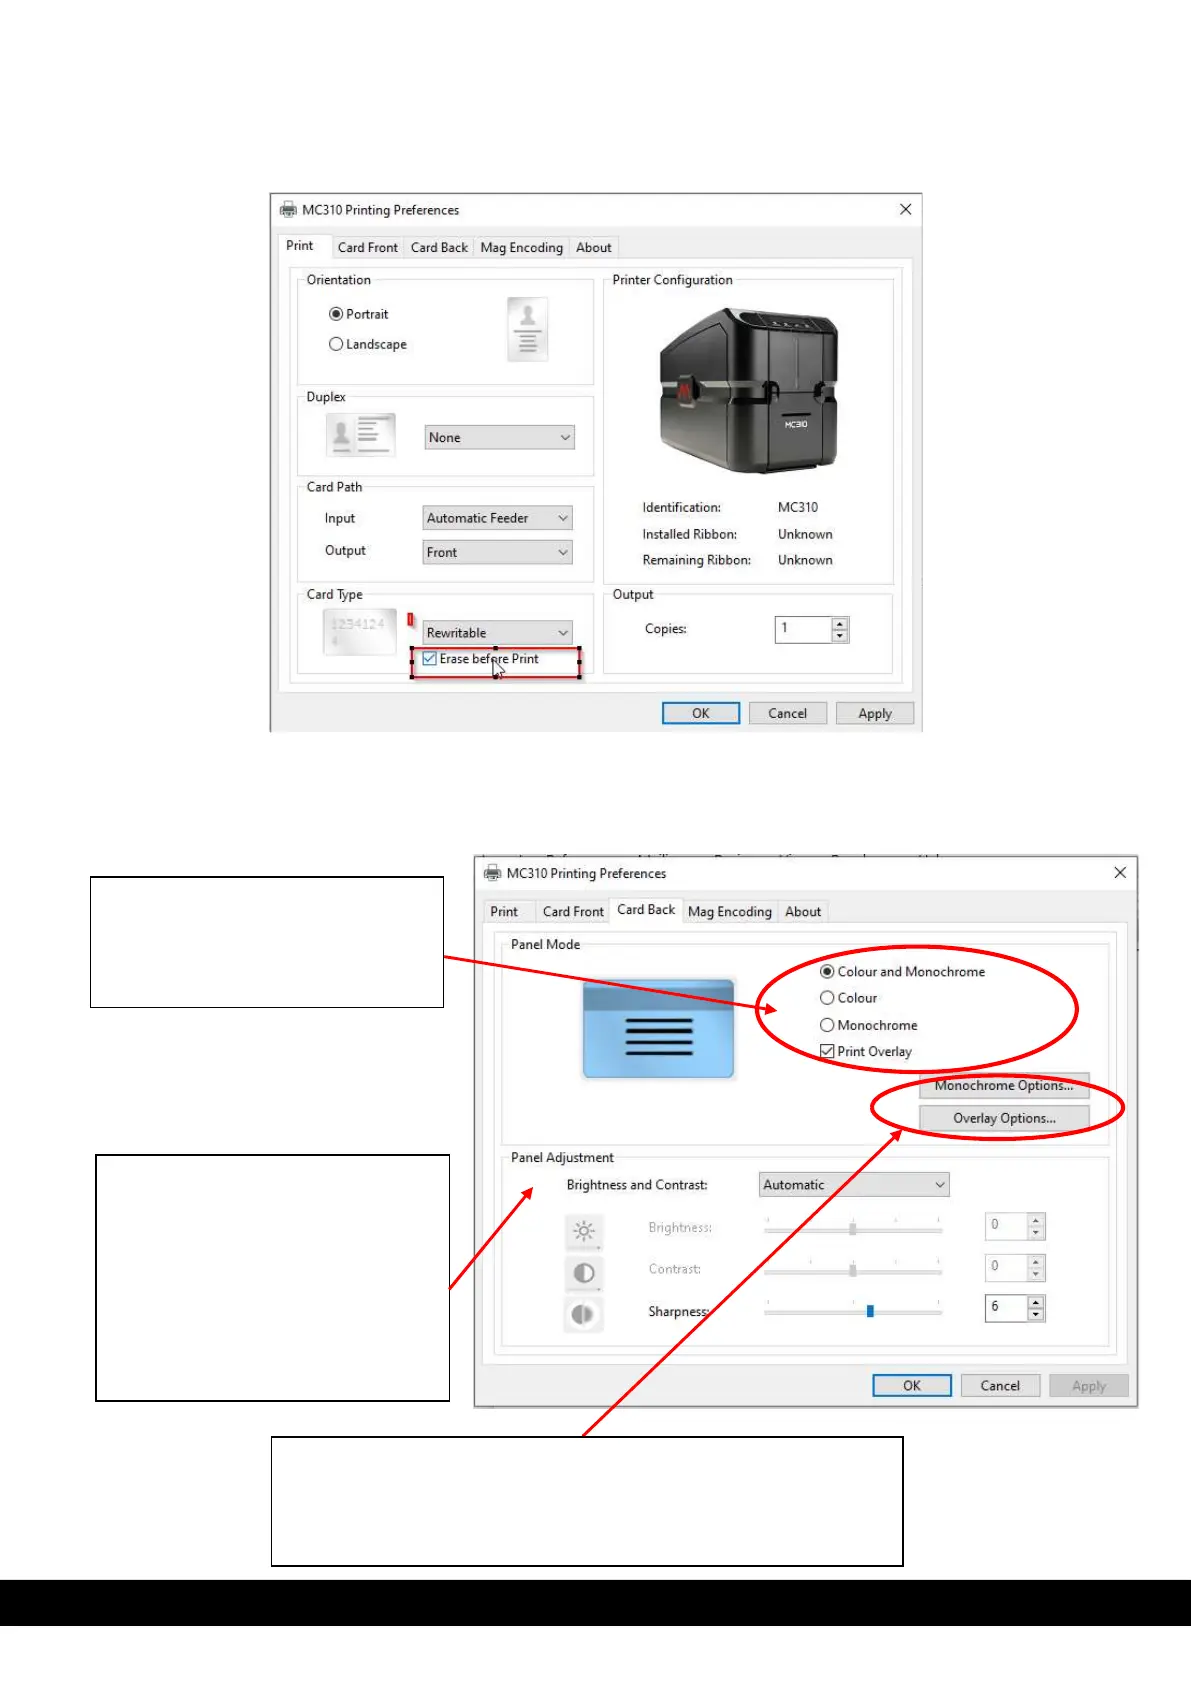This screenshot has width=1191, height=1684.
Task: Open Card Front tab in upper dialog
Action: 367,247
